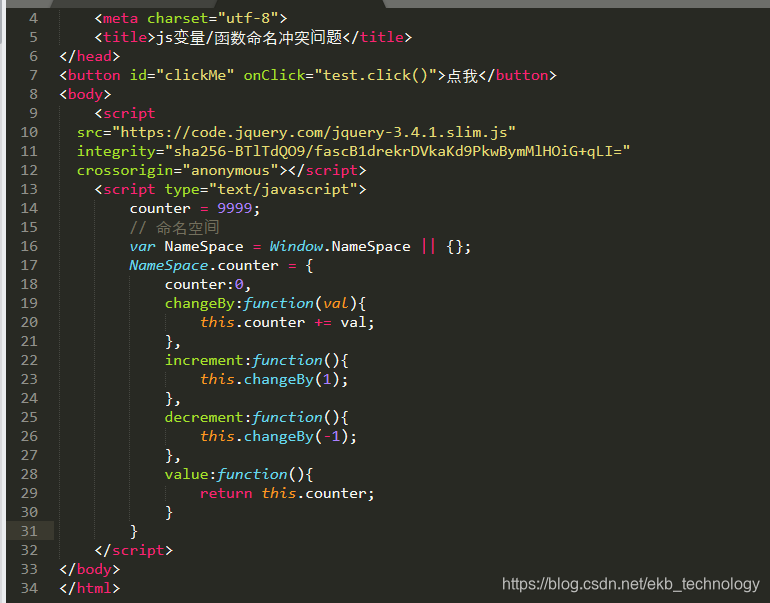Screen dimensions: 770x603
Task: Click line number 16 in gutter
Action: click(29, 247)
